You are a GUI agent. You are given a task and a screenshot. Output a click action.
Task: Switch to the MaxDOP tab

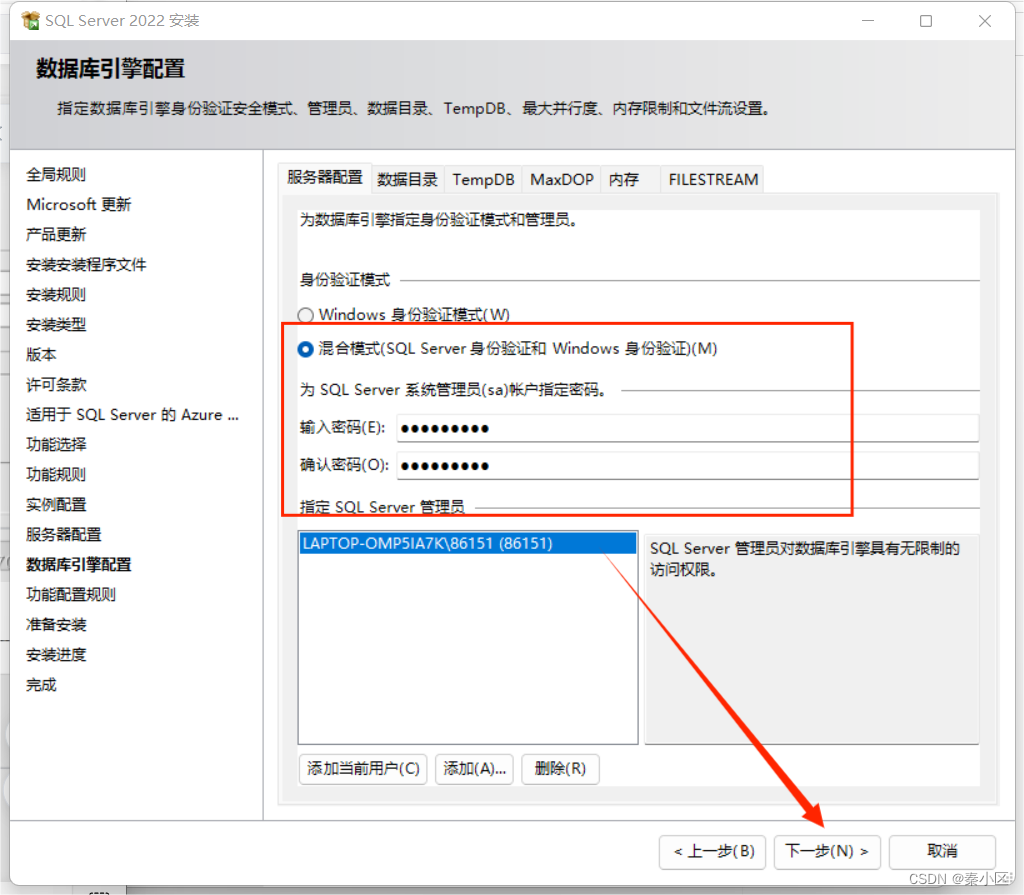[x=562, y=180]
